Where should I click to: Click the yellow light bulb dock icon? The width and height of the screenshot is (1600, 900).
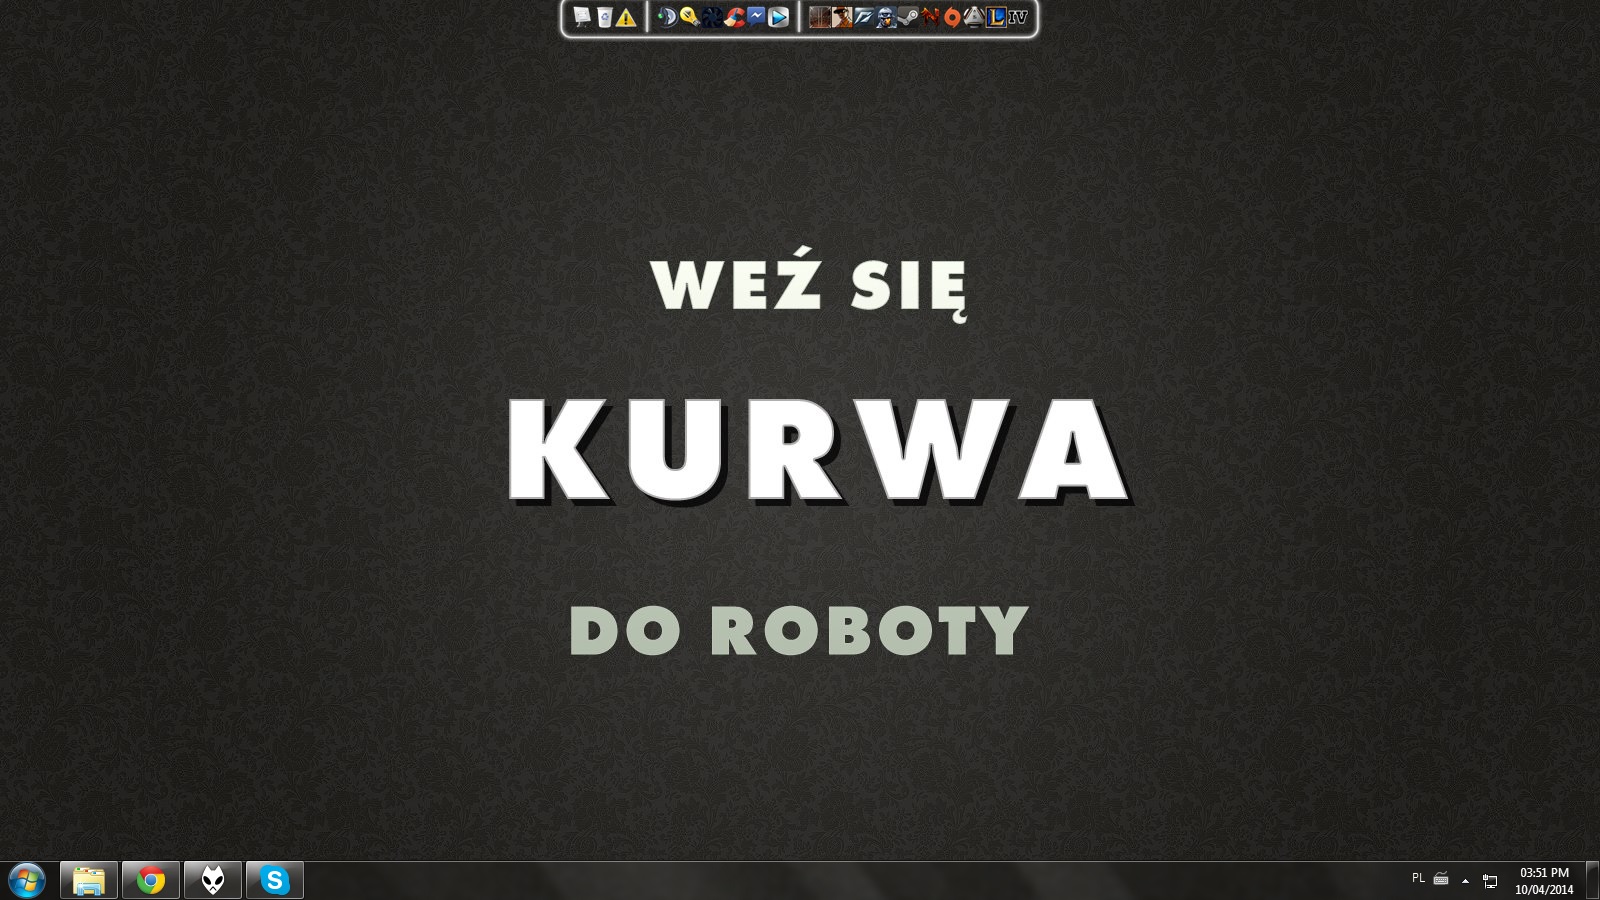pyautogui.click(x=690, y=17)
